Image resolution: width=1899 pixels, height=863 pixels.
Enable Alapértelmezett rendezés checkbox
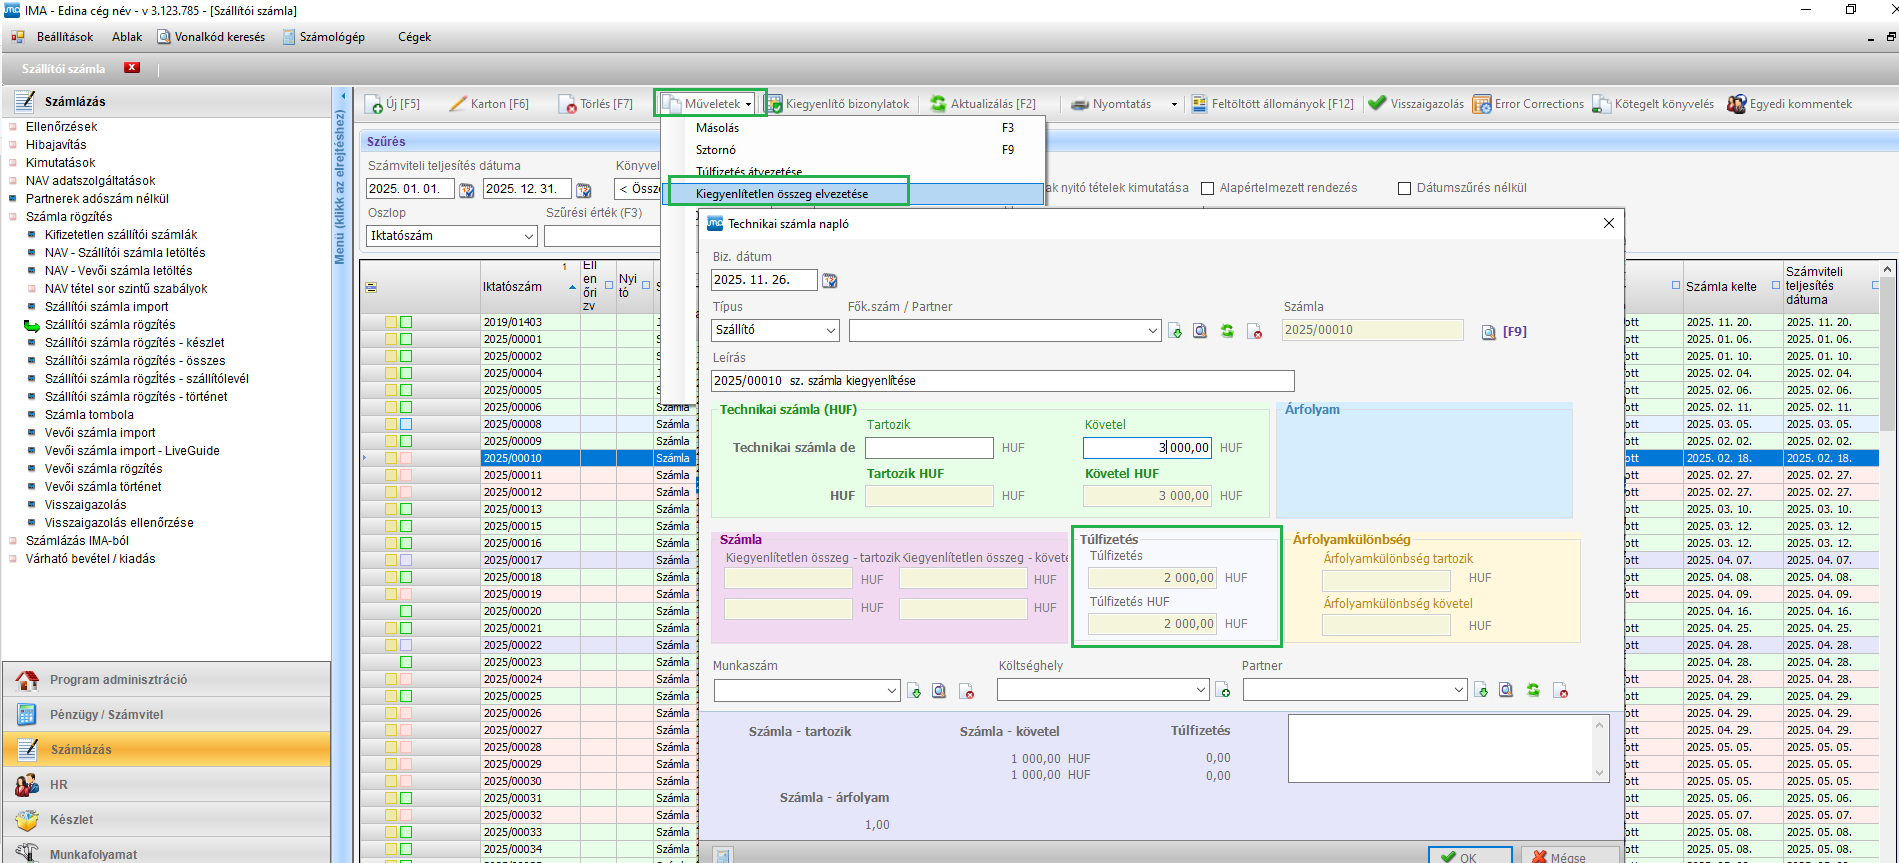(1207, 188)
